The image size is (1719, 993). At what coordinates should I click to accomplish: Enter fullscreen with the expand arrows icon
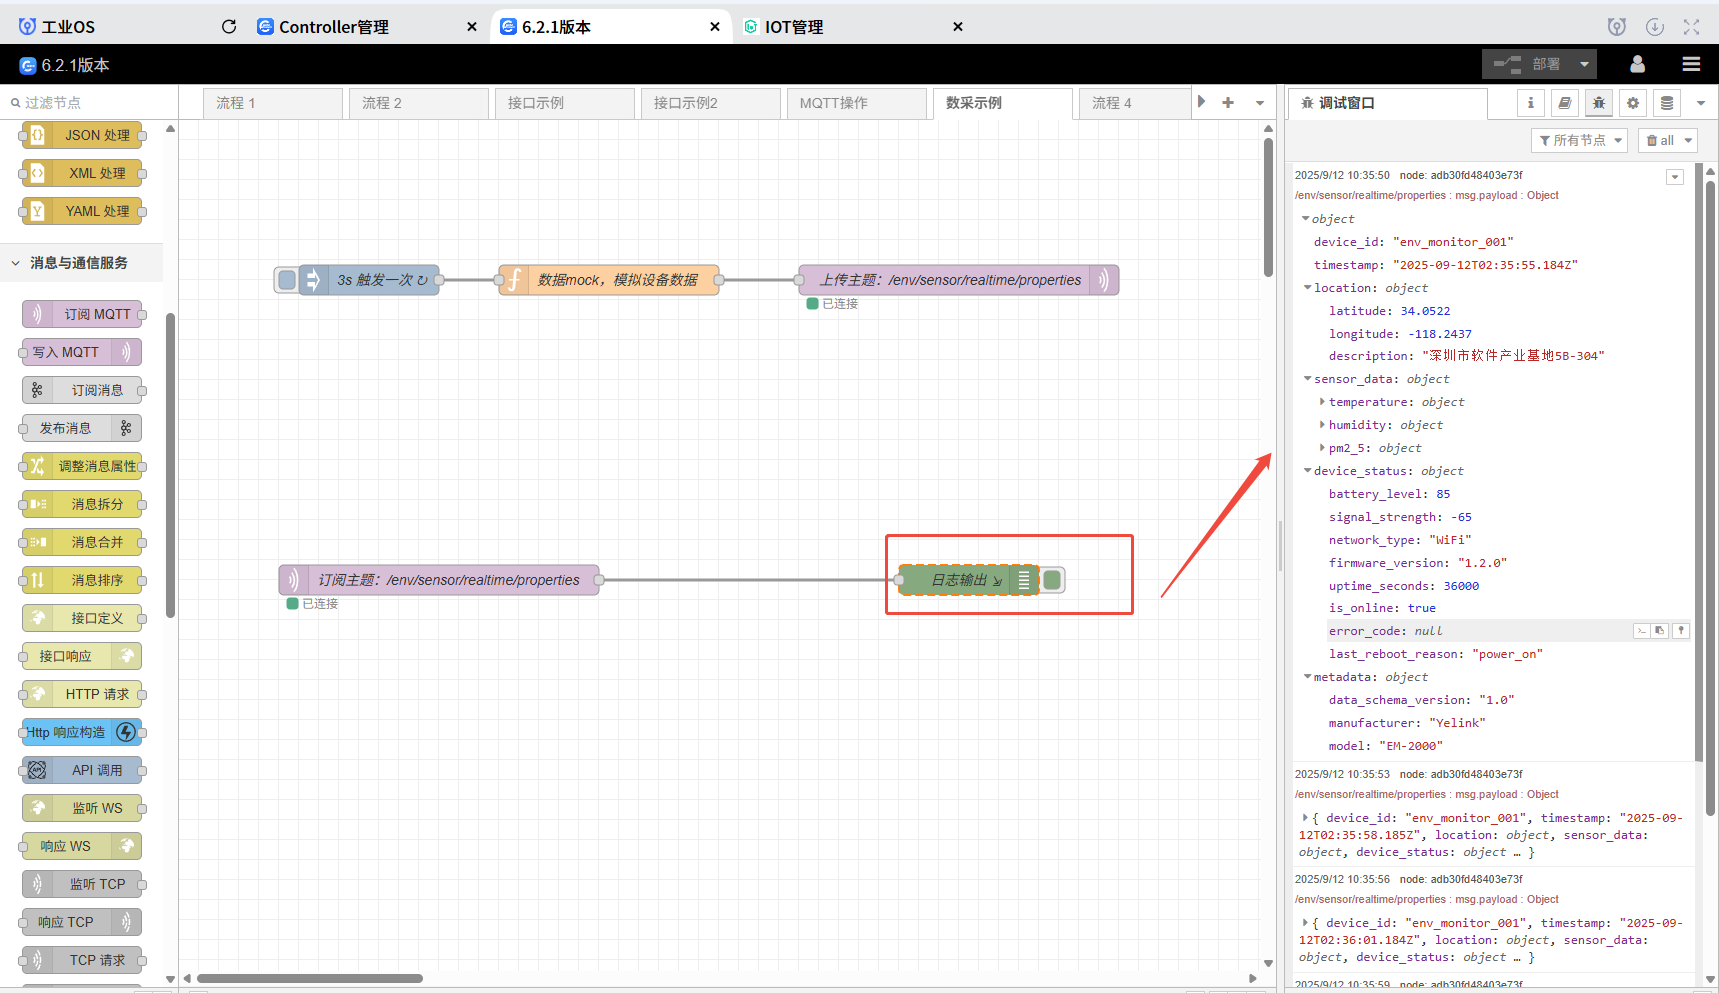(x=1691, y=27)
